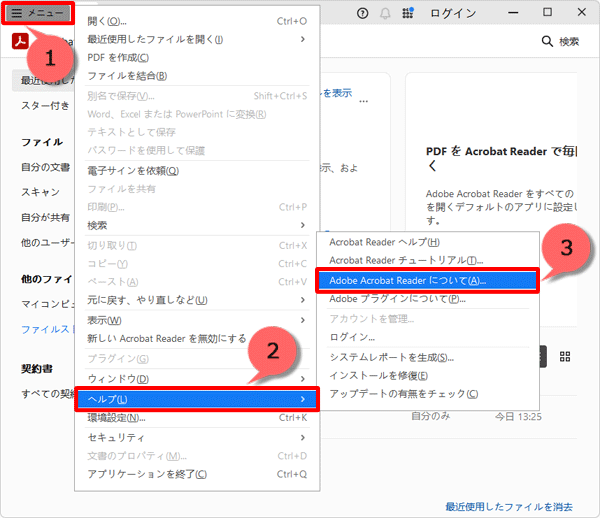The width and height of the screenshot is (600, 518).
Task: Select スター付き in the sidebar
Action: pos(45,106)
